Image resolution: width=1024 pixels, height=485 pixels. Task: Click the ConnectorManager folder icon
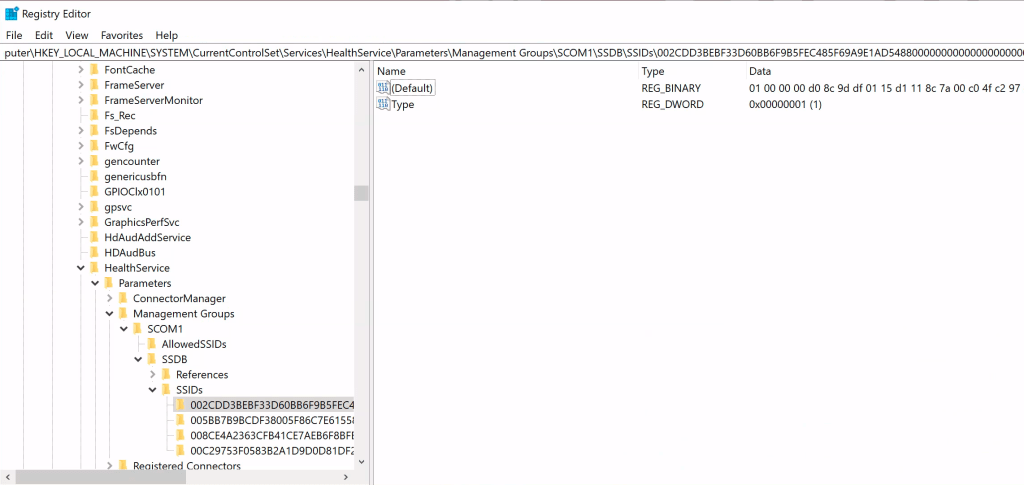123,299
